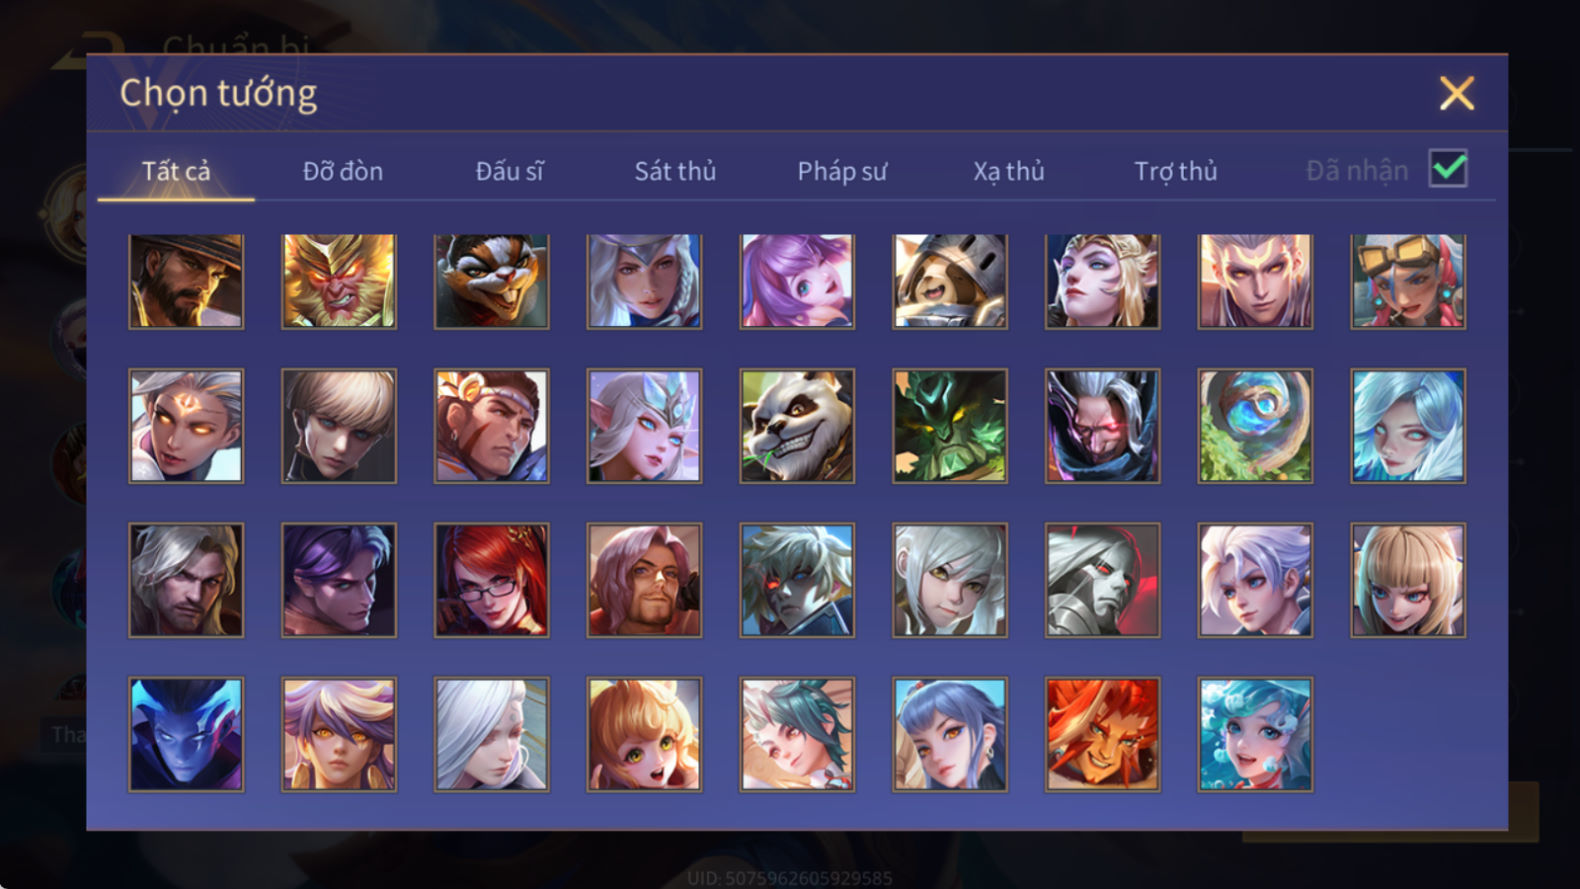Filter heroes by Pháp sư
This screenshot has height=889, width=1580.
coord(842,171)
